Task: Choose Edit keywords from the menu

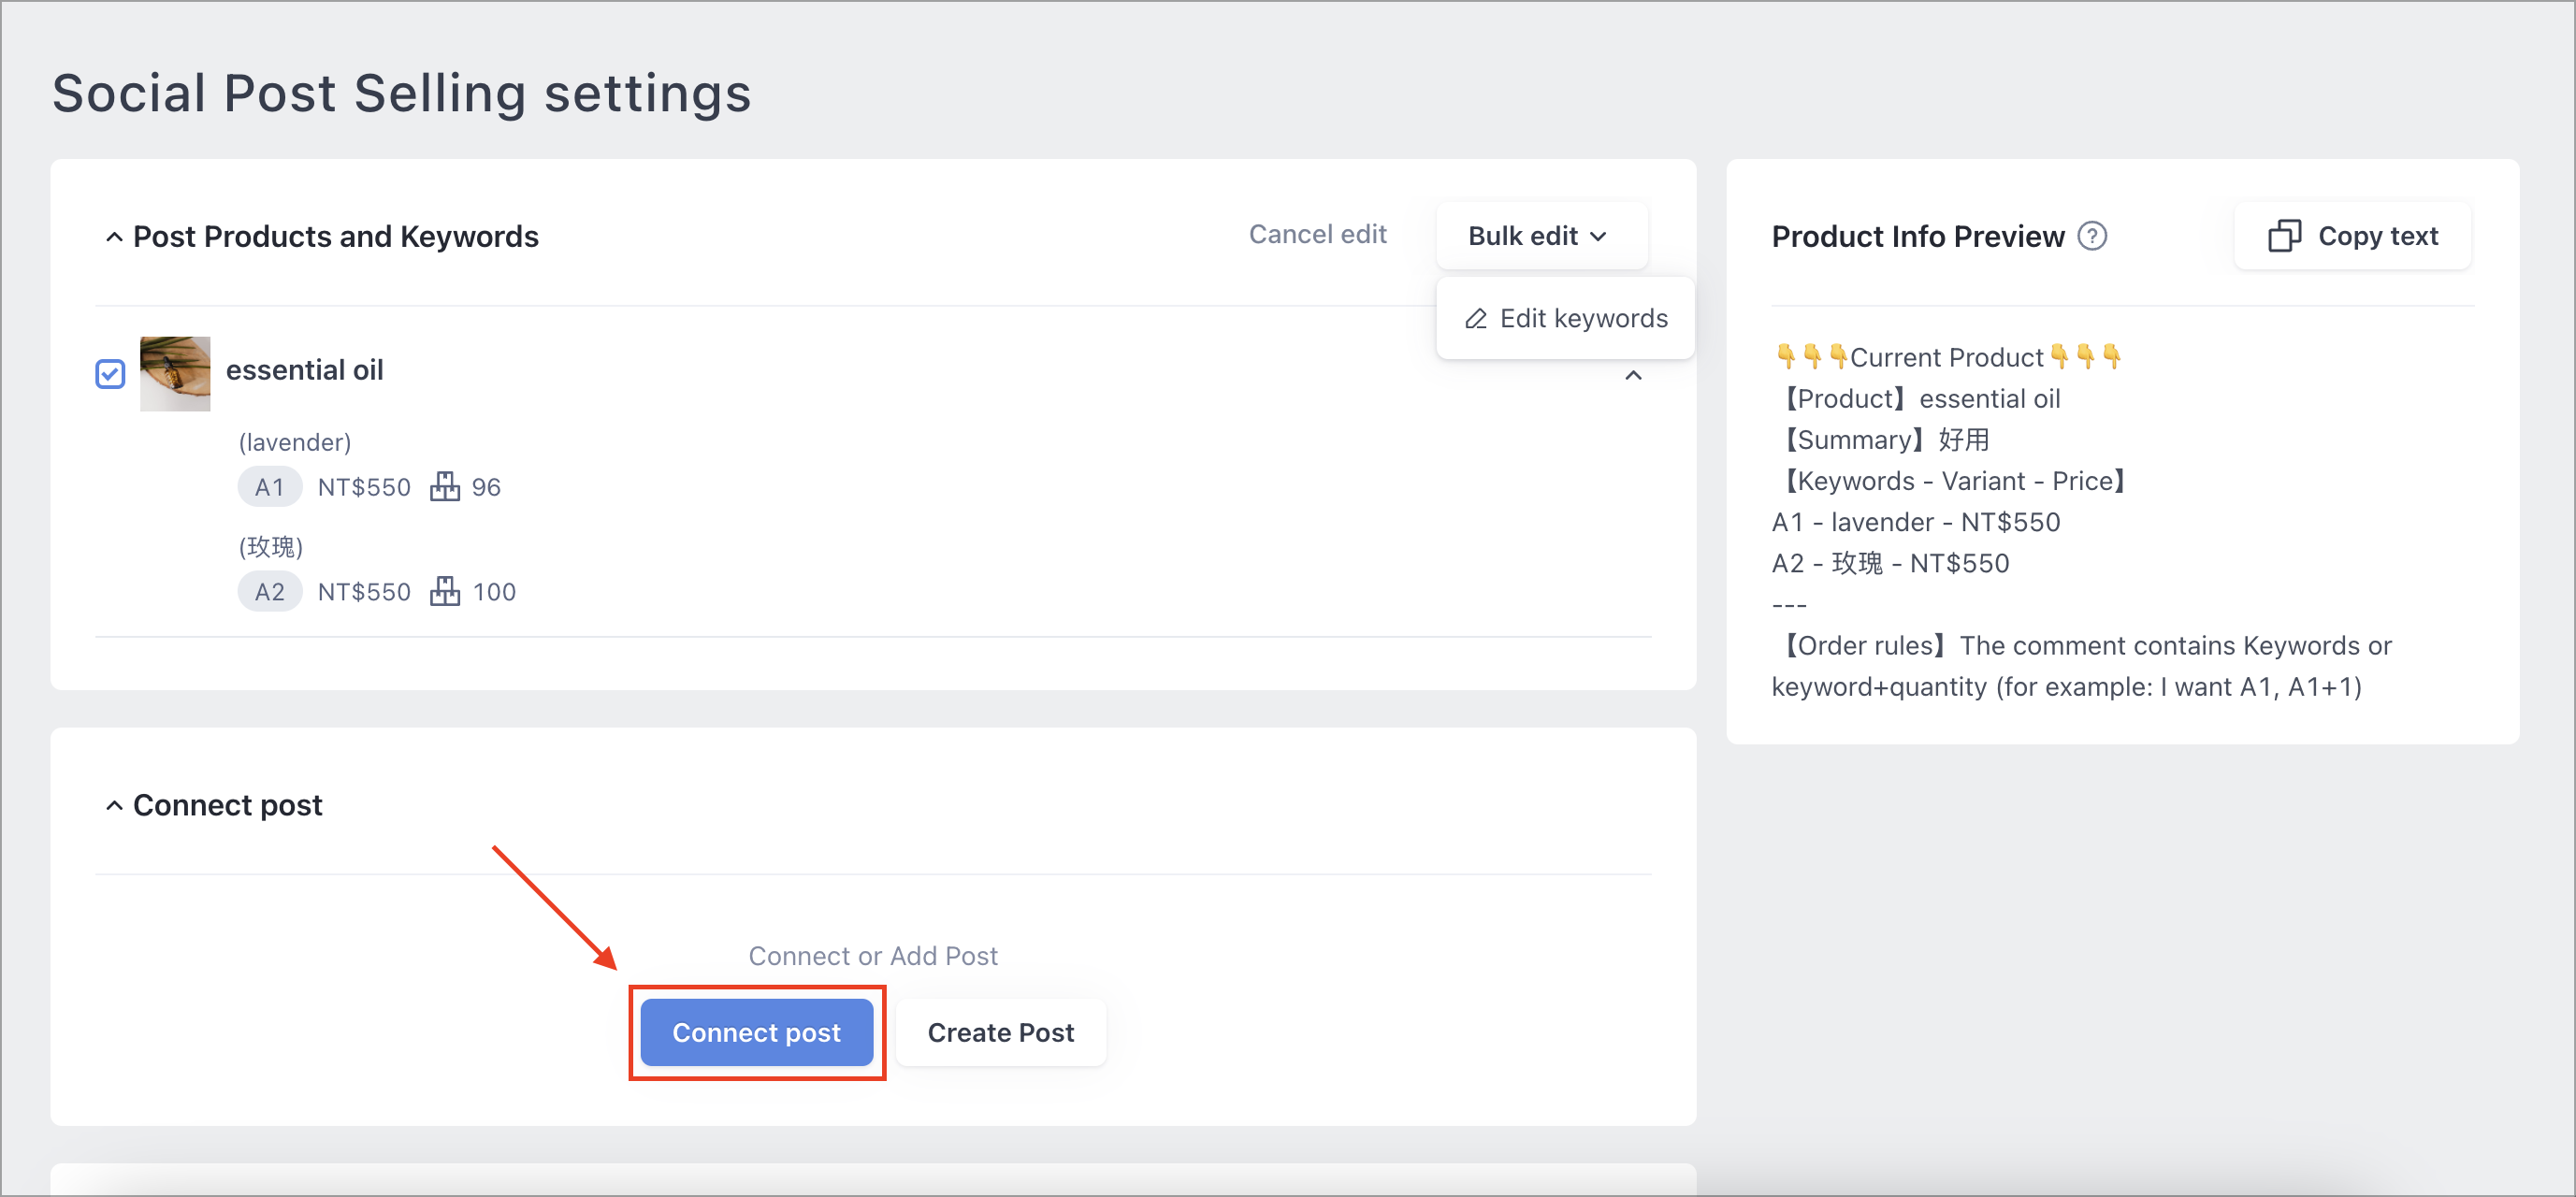Action: coord(1565,318)
